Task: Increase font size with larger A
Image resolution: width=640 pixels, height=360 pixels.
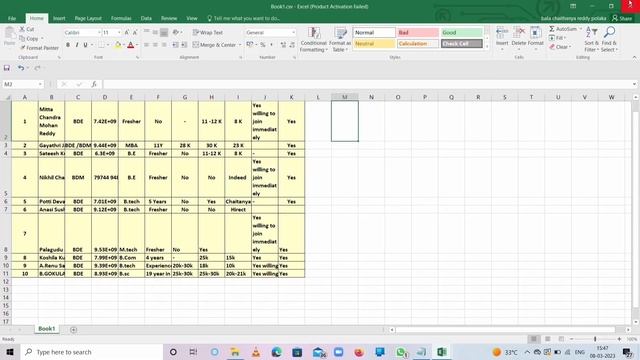Action: pos(127,32)
